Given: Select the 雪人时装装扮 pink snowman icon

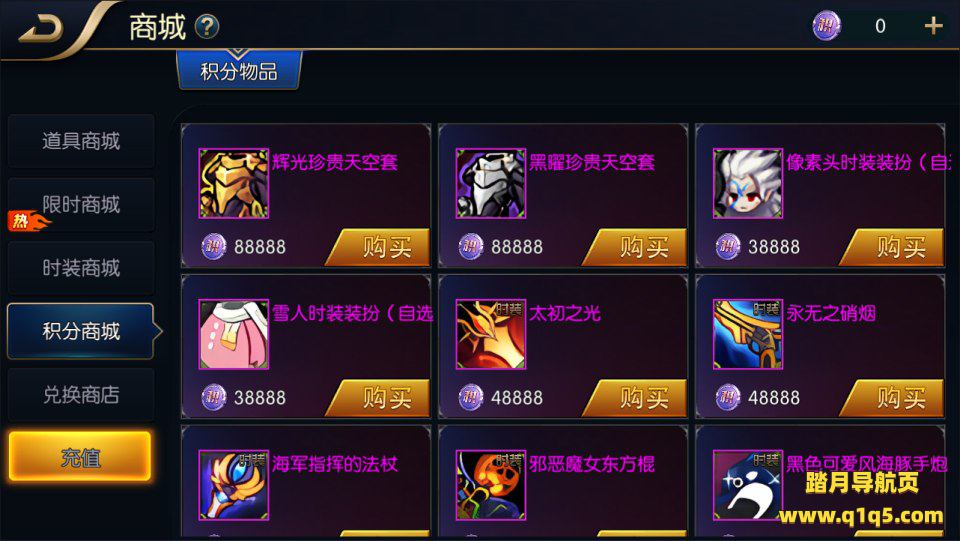Looking at the screenshot, I should [x=234, y=334].
